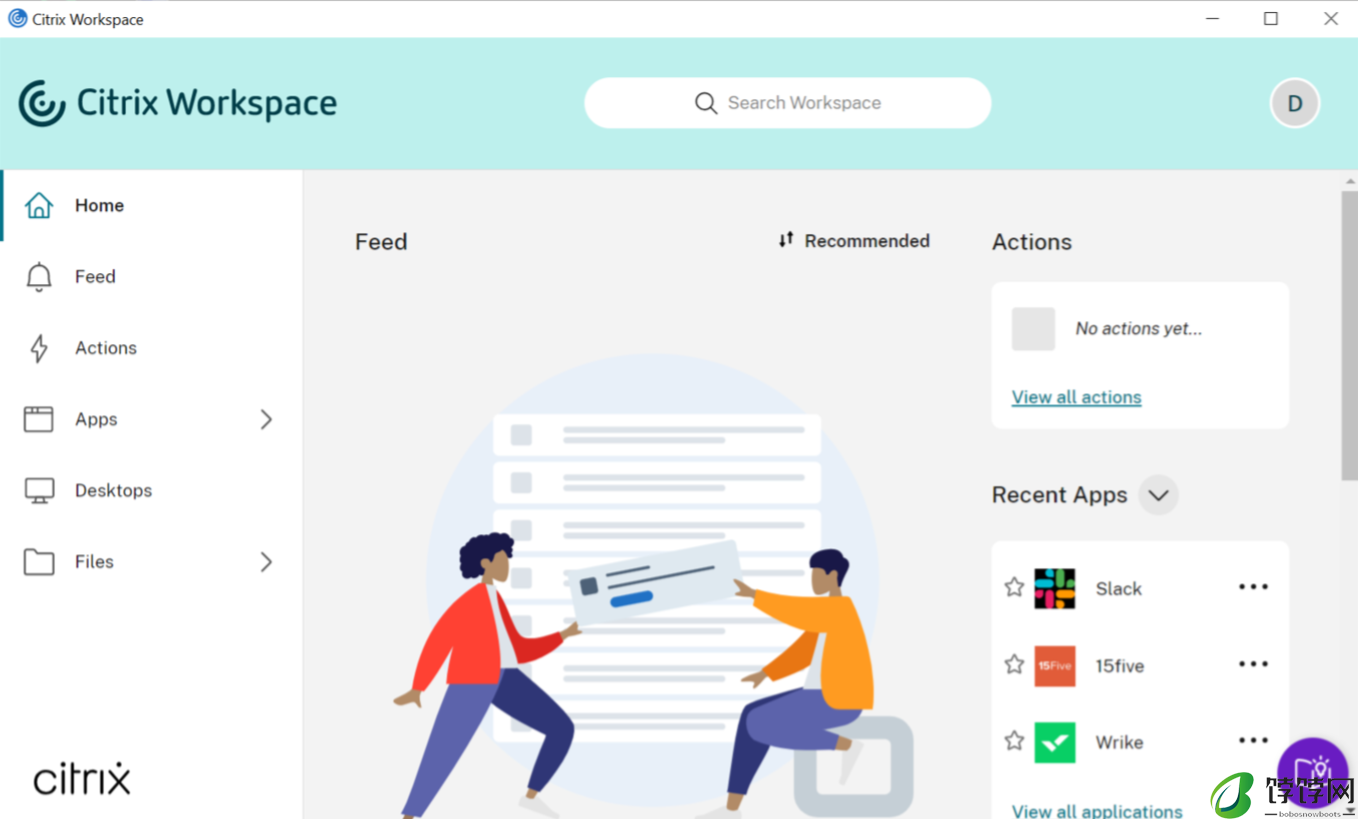Screen dimensions: 1358x819
Task: Favorite Slack with its star
Action: point(1014,587)
